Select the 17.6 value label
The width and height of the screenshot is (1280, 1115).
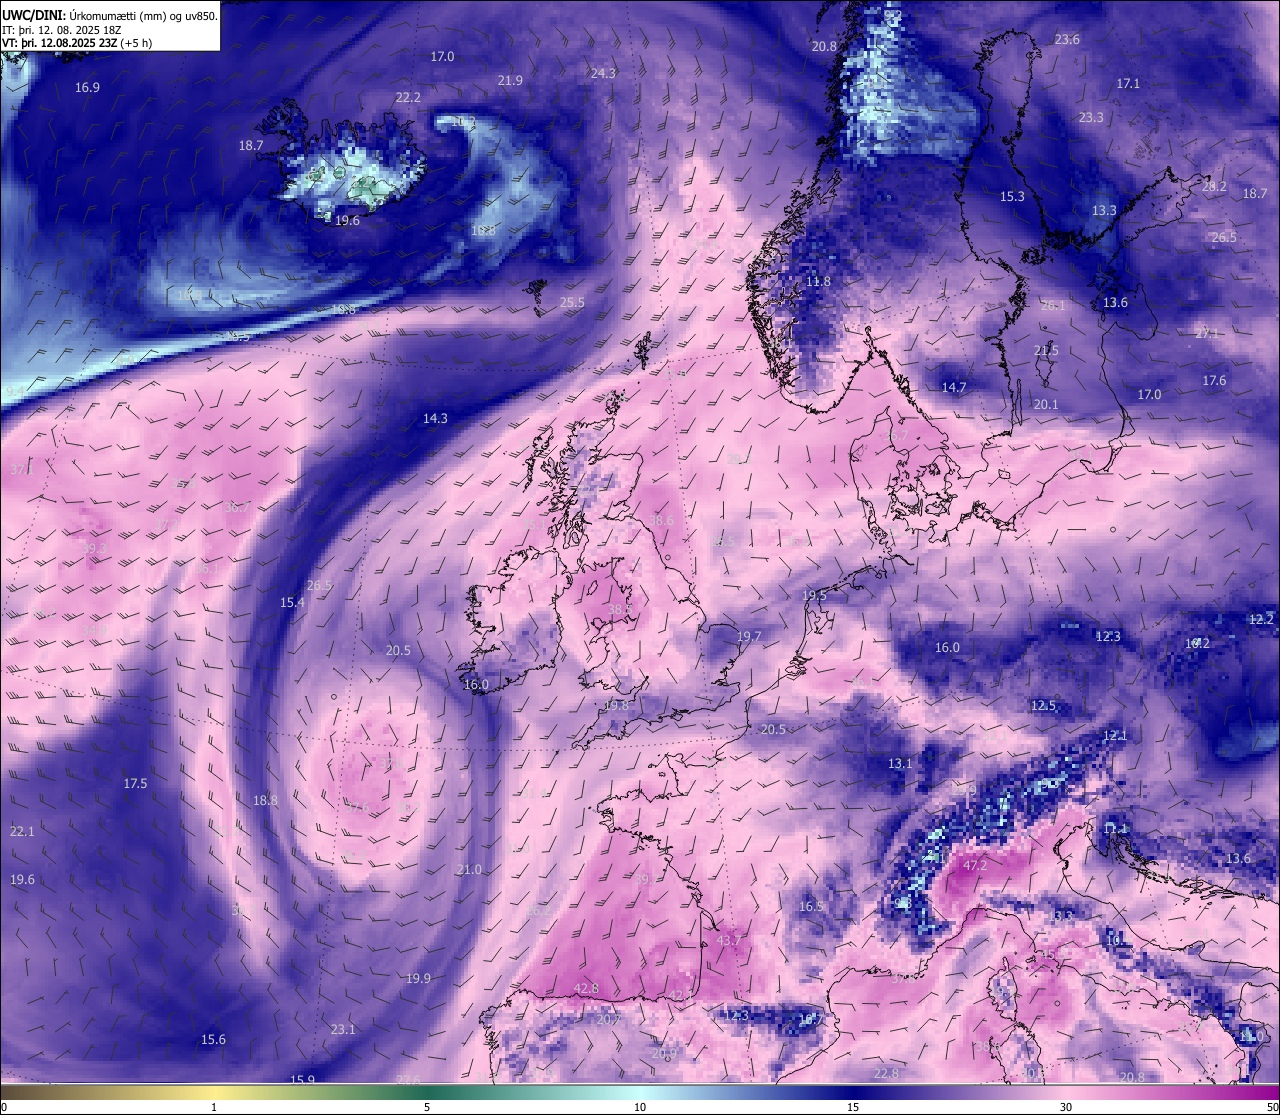1214,381
